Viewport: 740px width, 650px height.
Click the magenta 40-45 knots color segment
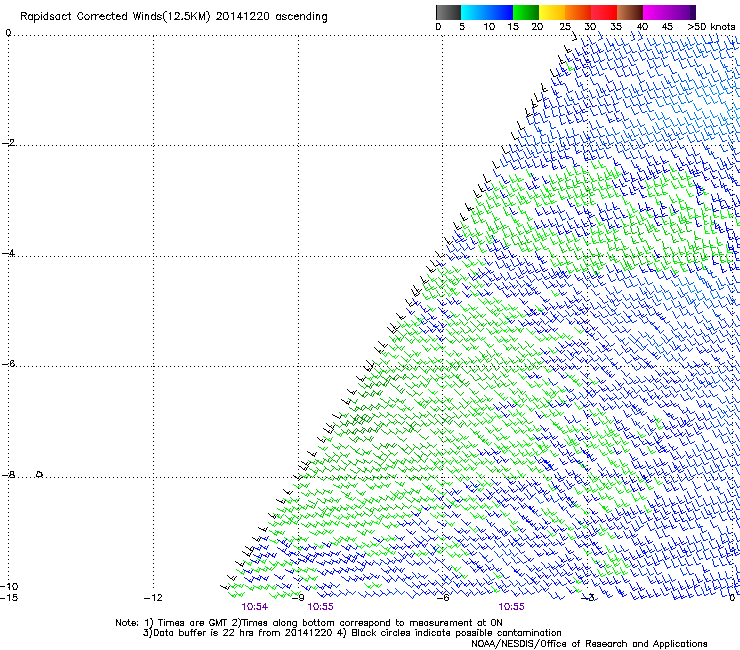pos(656,12)
